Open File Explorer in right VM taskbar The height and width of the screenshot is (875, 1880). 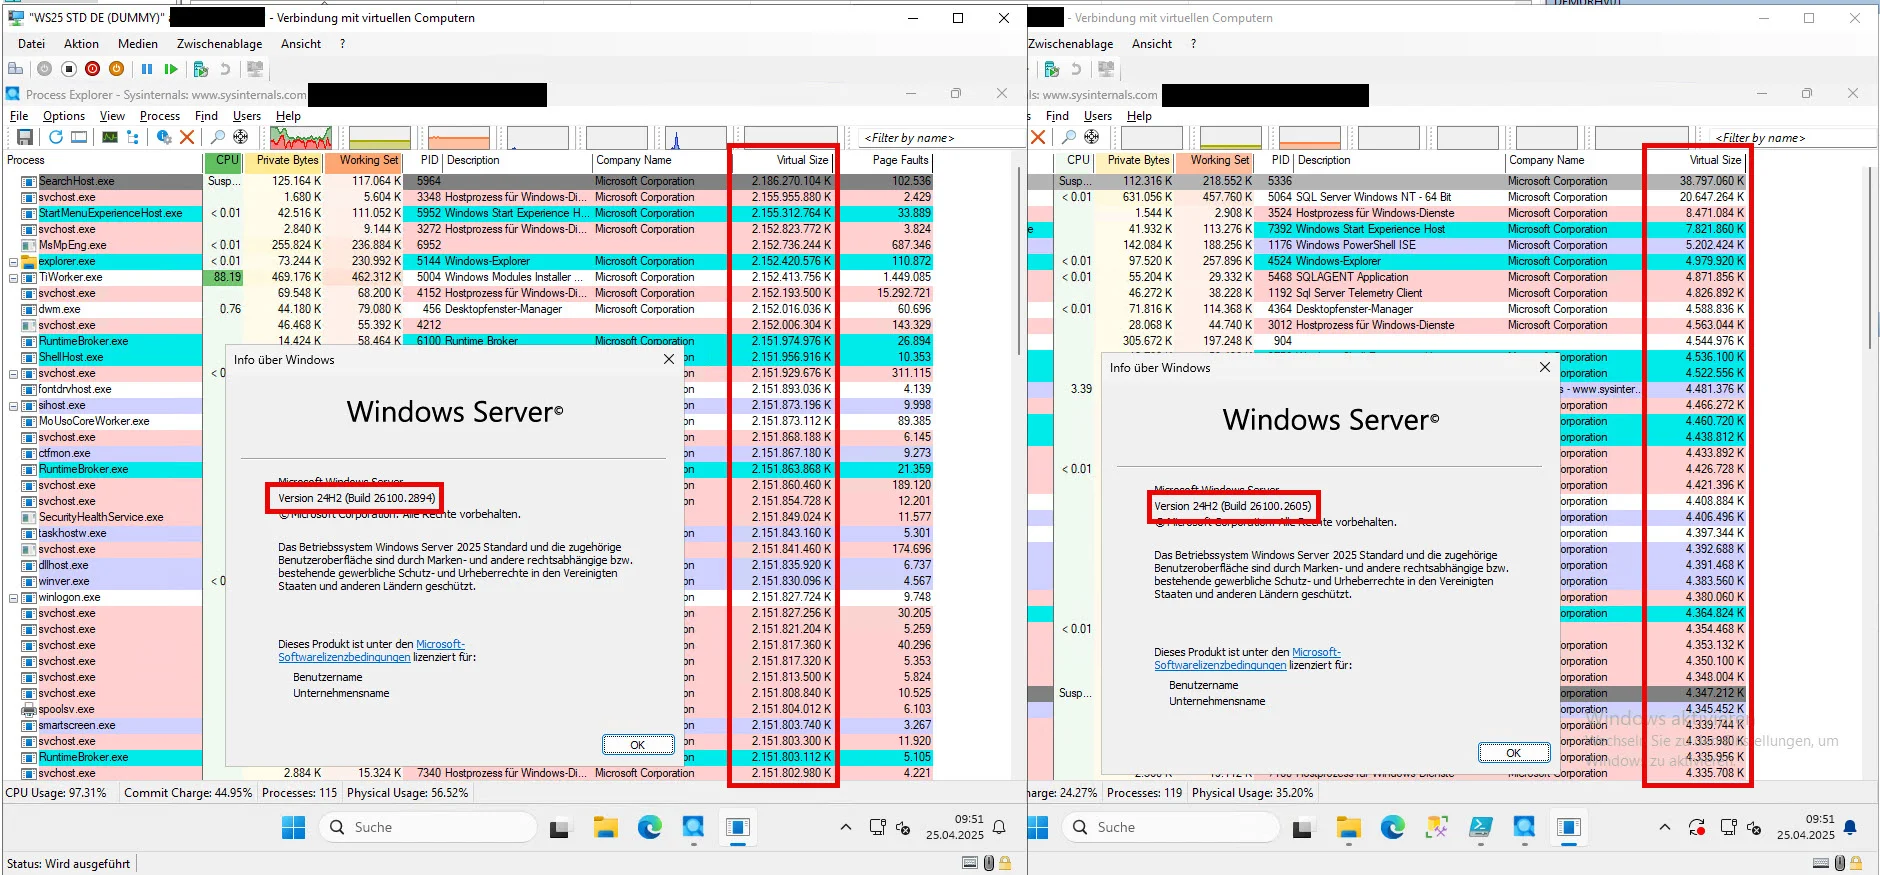[x=1349, y=827]
